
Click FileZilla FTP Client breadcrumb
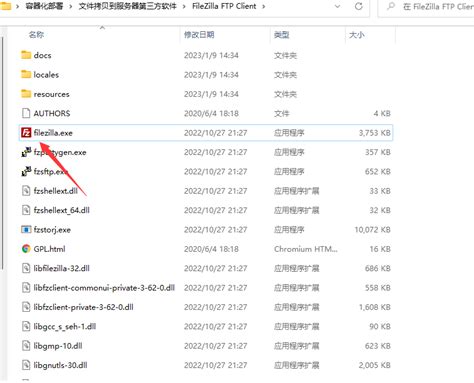[224, 6]
